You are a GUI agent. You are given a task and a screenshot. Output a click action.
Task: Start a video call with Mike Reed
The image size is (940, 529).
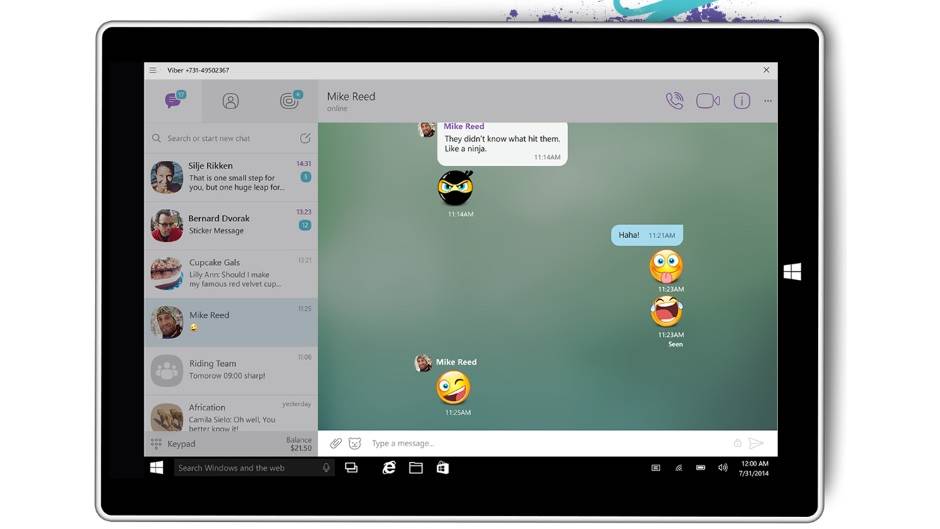708,101
